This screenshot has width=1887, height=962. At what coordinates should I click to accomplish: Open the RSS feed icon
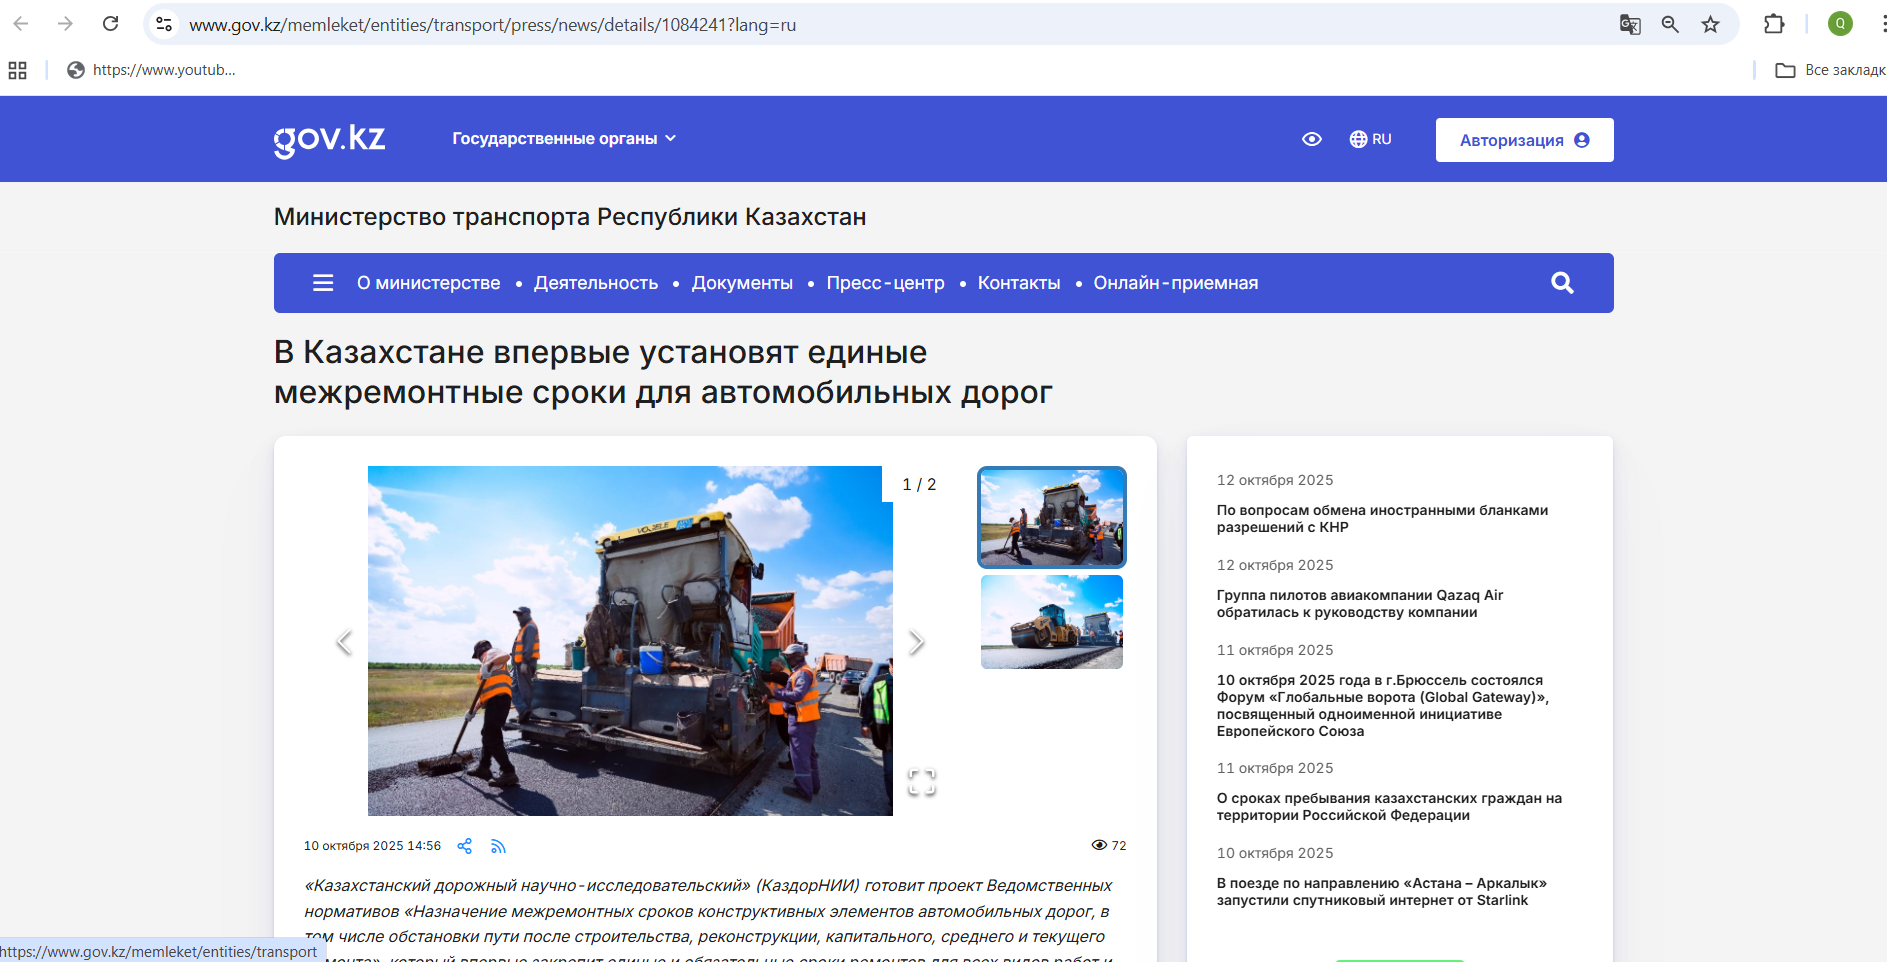pyautogui.click(x=498, y=846)
